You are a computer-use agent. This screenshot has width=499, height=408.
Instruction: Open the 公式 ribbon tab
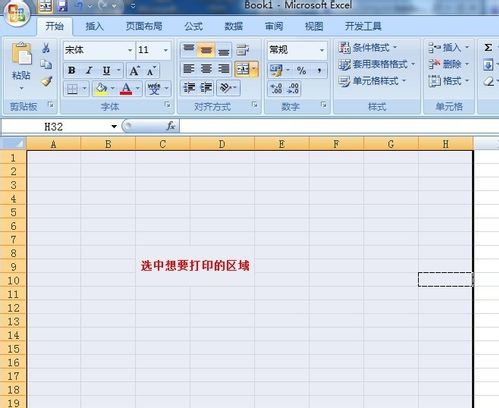pos(194,26)
